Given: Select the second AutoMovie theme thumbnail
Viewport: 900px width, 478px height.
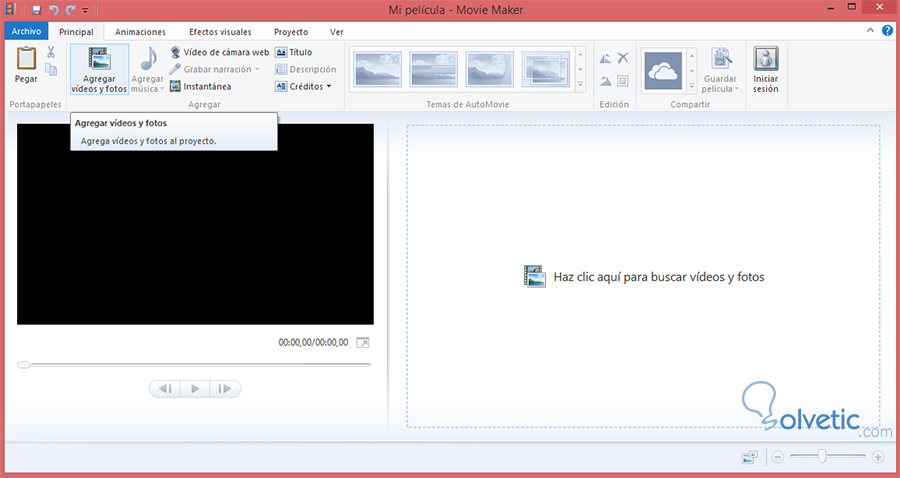Looking at the screenshot, I should pos(433,69).
